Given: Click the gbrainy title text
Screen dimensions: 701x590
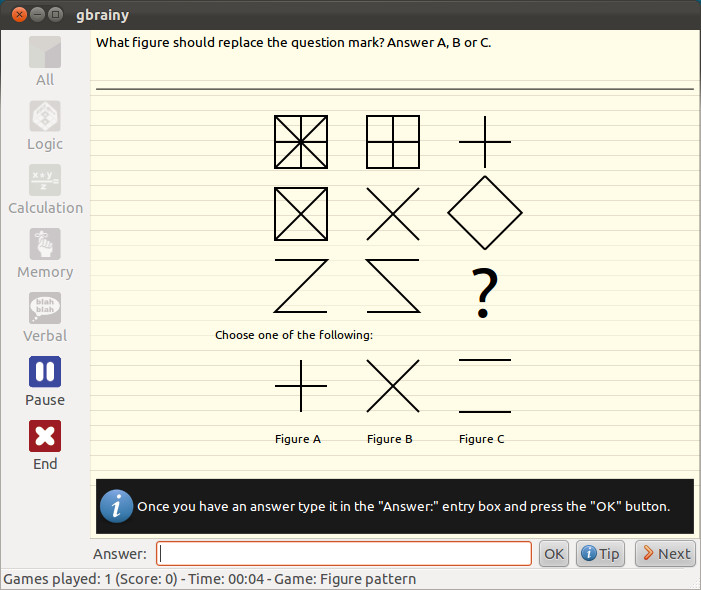Looking at the screenshot, I should tap(102, 15).
